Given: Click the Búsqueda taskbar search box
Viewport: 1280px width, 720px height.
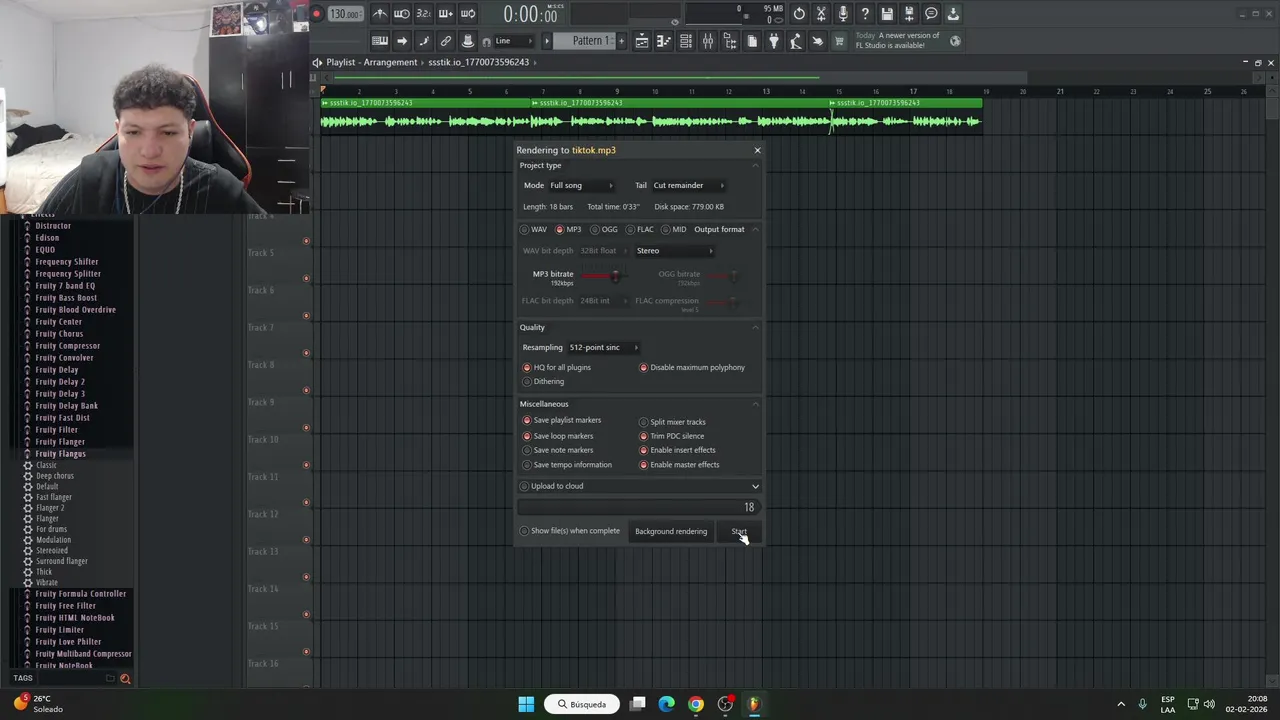Looking at the screenshot, I should (582, 704).
